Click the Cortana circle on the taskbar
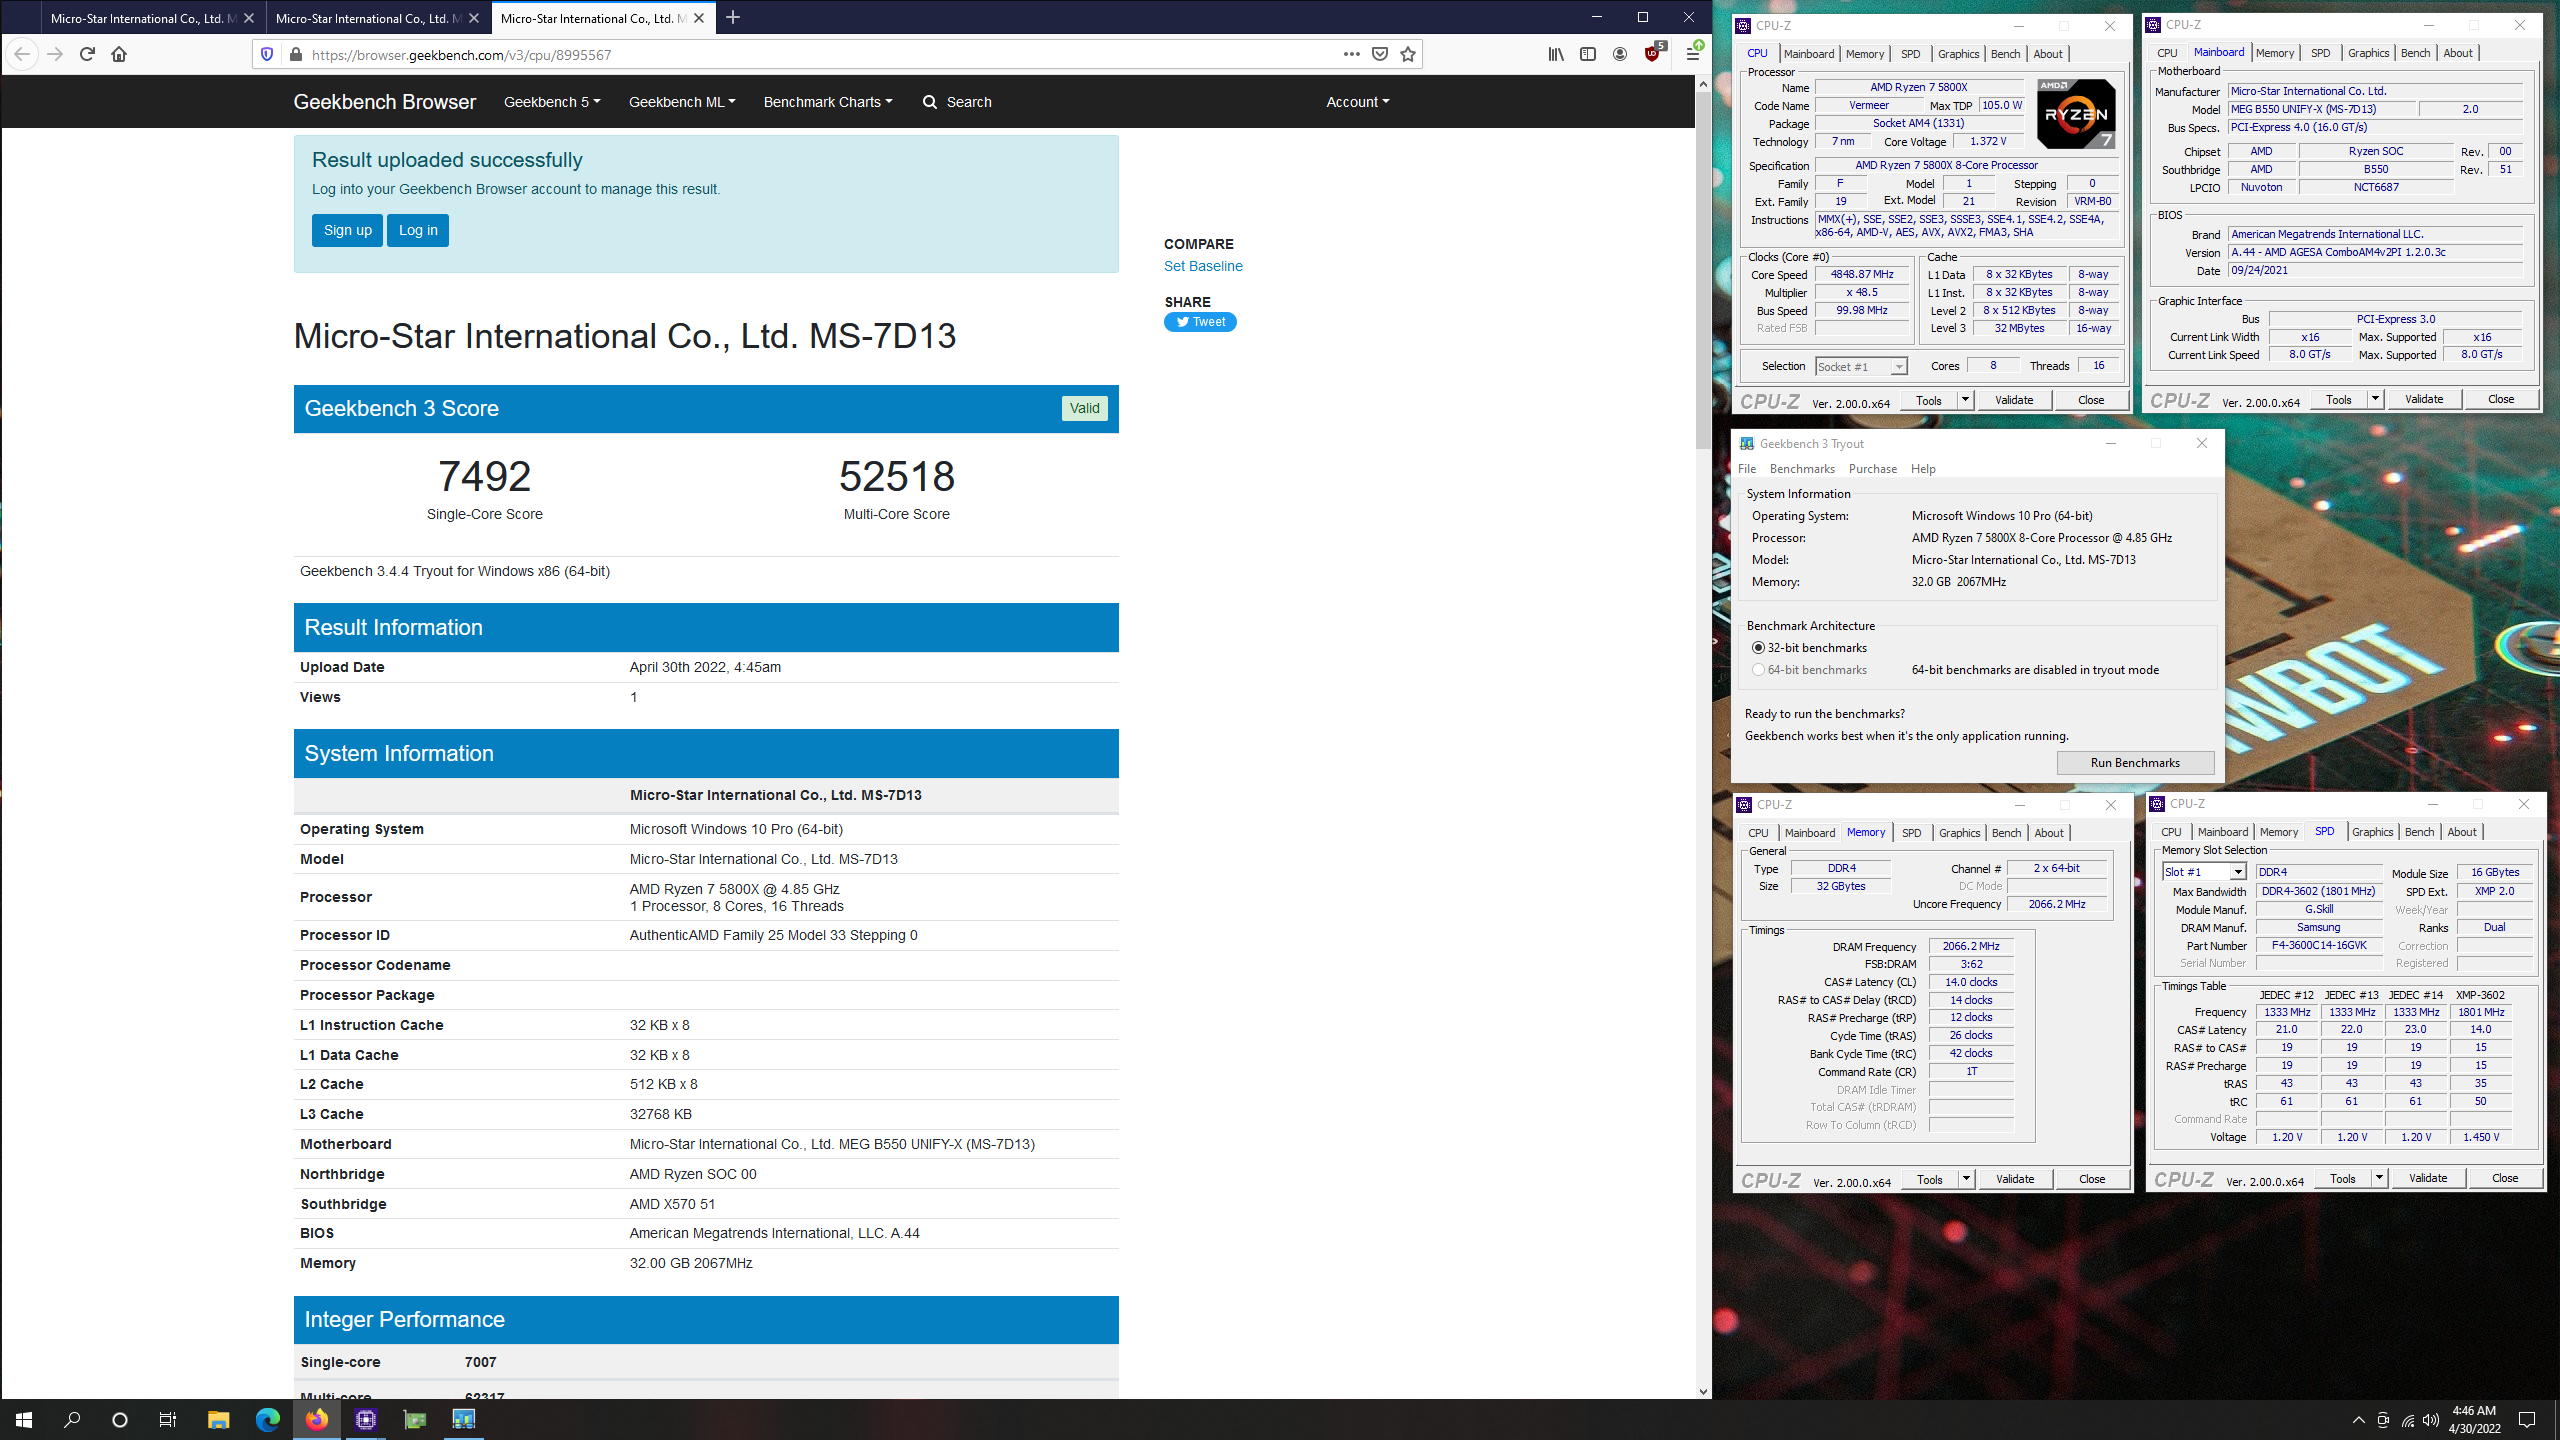 pyautogui.click(x=120, y=1419)
